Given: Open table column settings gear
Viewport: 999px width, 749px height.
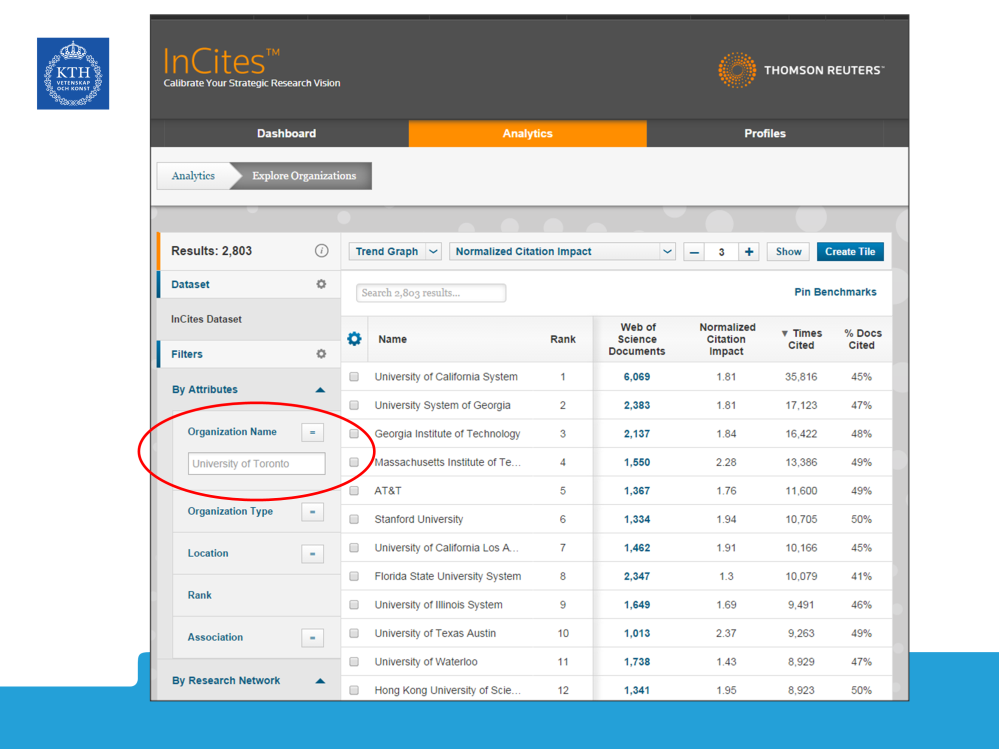Looking at the screenshot, I should (354, 339).
